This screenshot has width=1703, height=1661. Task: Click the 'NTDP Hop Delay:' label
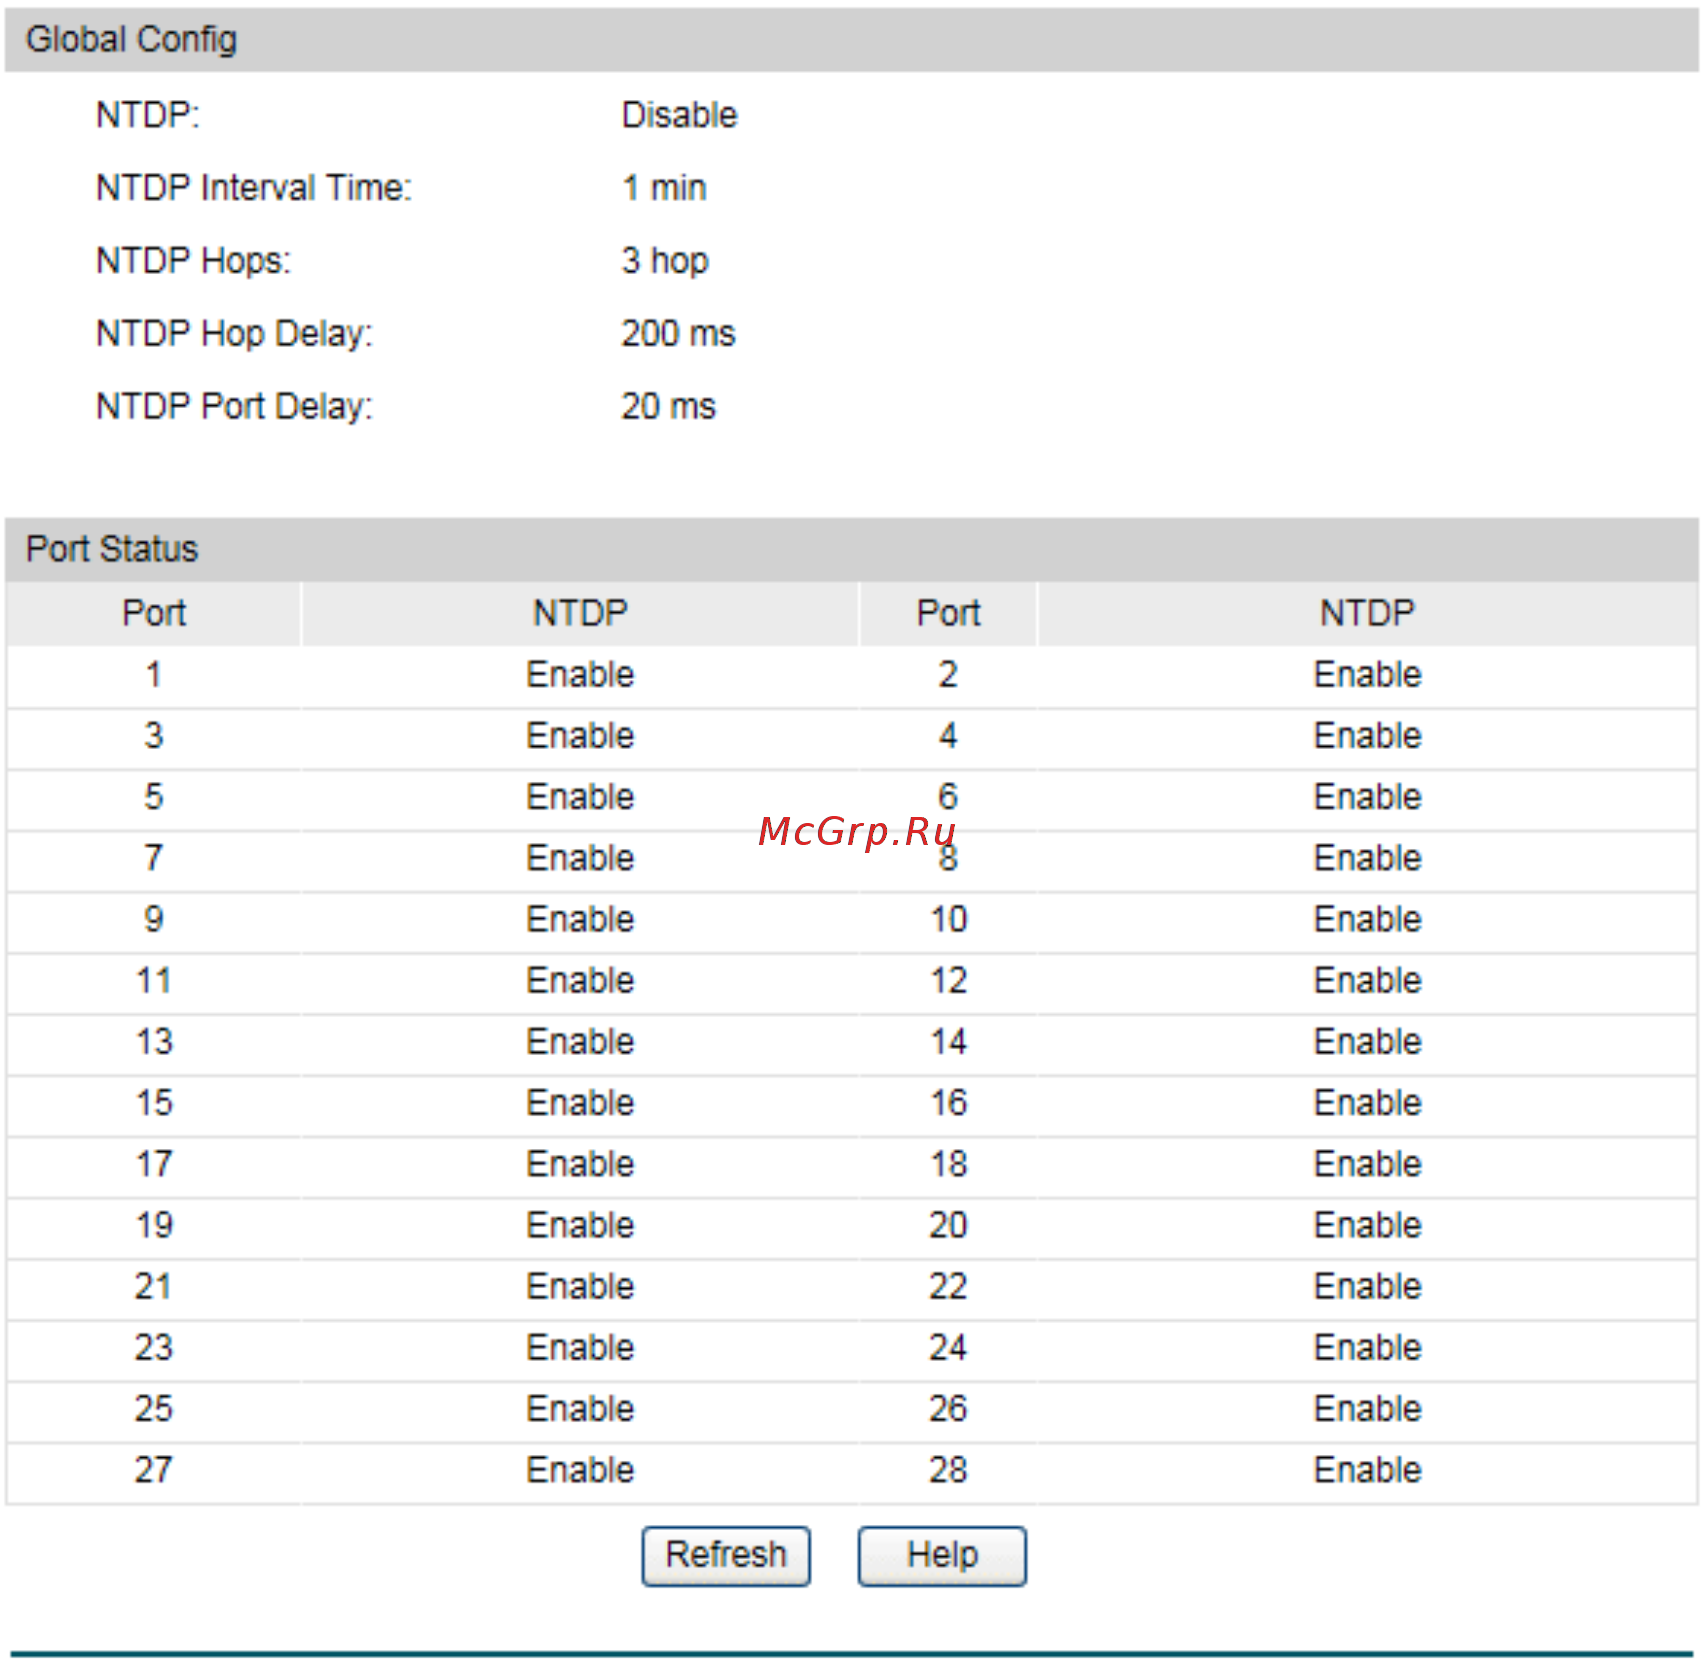click(234, 334)
